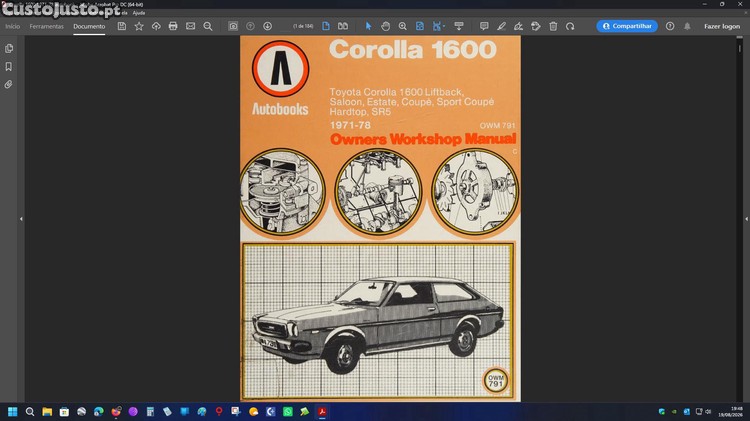Open the bookmarks panel icon
750x421 pixels.
9,66
